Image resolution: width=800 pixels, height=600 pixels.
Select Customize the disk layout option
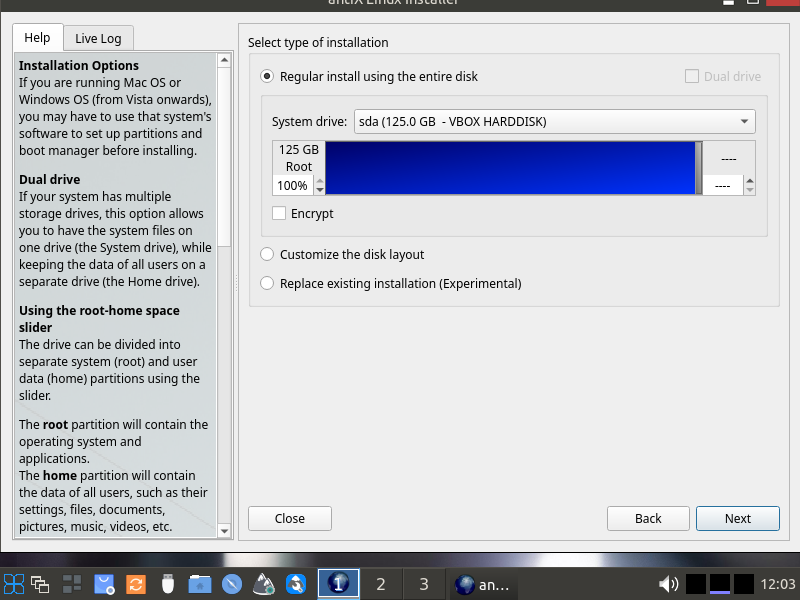267,254
